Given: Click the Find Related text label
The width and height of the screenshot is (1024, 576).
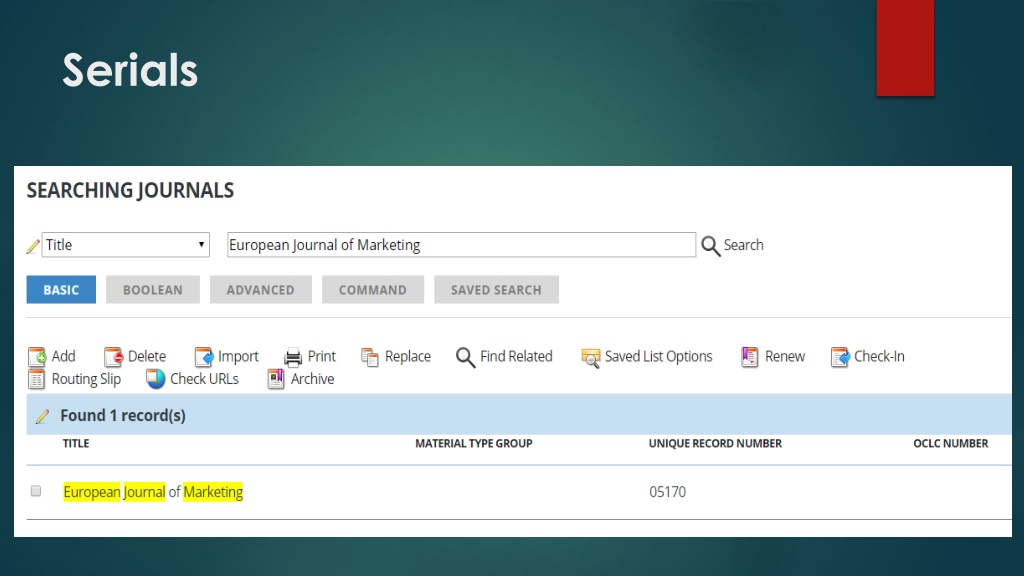Looking at the screenshot, I should [x=516, y=356].
